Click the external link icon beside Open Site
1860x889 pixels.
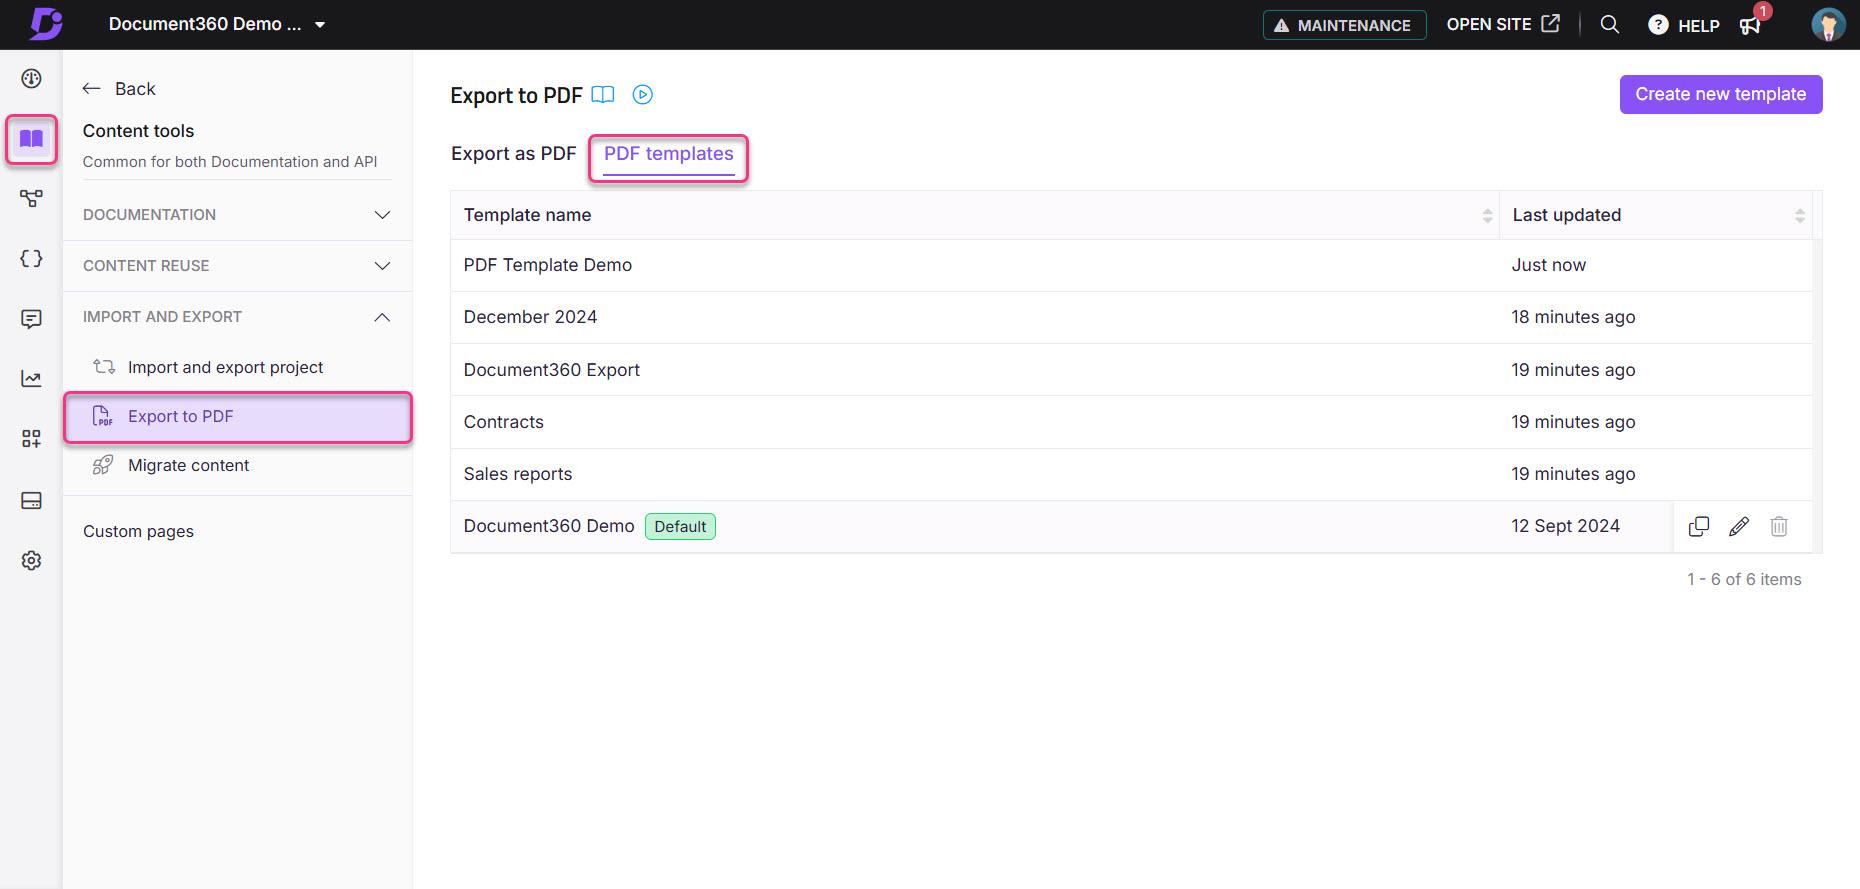tap(1550, 24)
